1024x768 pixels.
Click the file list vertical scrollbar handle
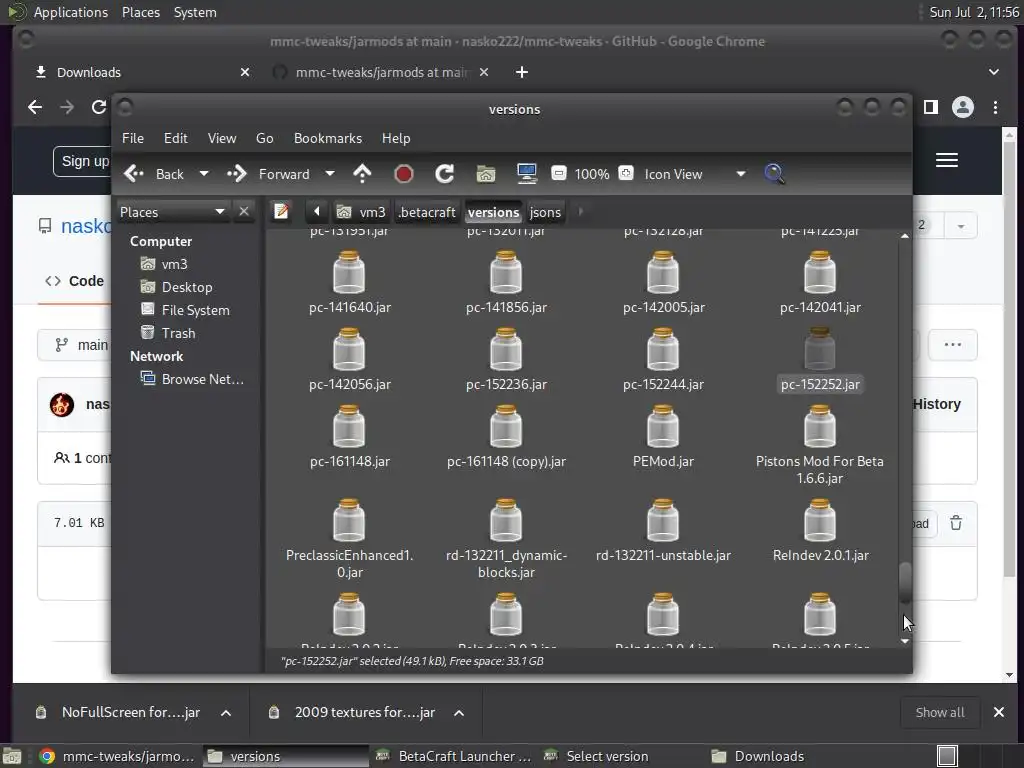pos(905,583)
